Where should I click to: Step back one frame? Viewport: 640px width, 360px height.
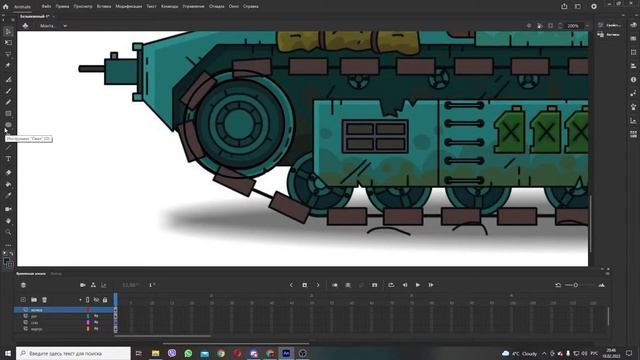tap(404, 285)
